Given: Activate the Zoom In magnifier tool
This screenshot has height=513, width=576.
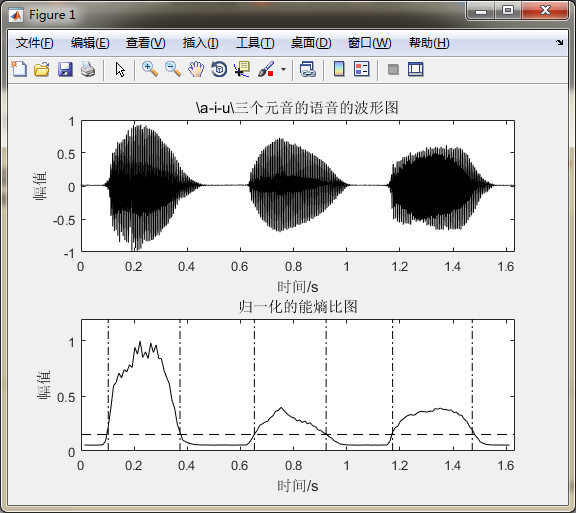Looking at the screenshot, I should click(150, 69).
